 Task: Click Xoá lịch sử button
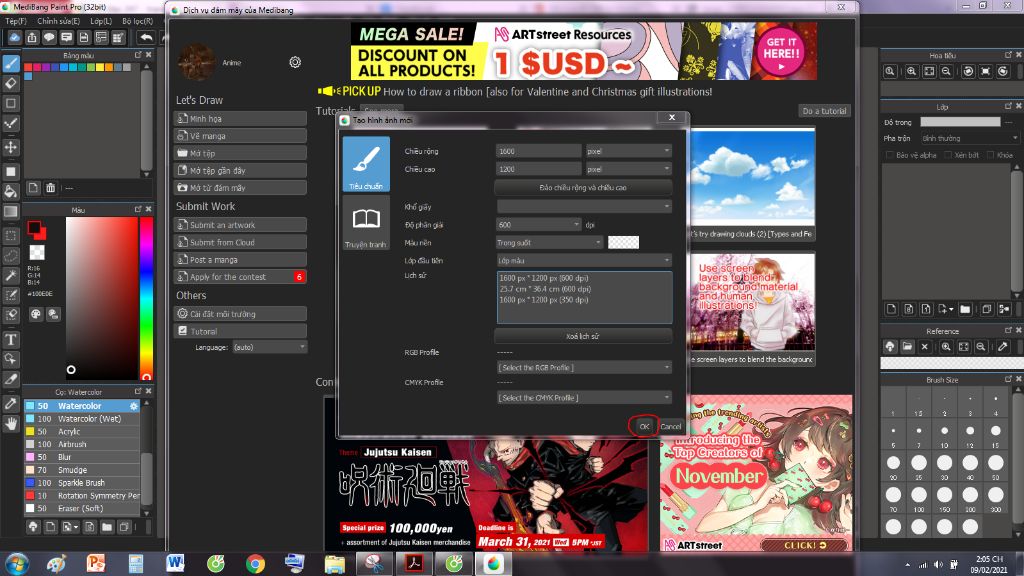[583, 336]
